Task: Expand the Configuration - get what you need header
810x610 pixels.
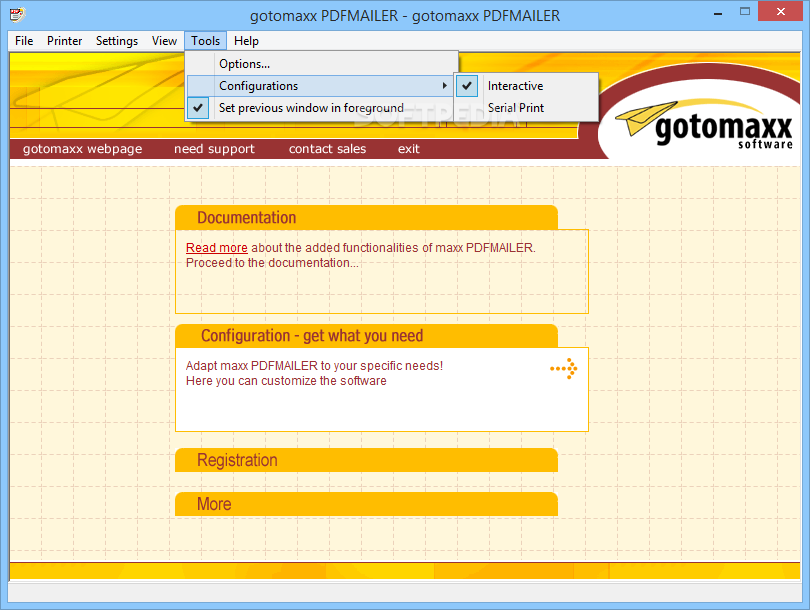Action: coord(366,336)
